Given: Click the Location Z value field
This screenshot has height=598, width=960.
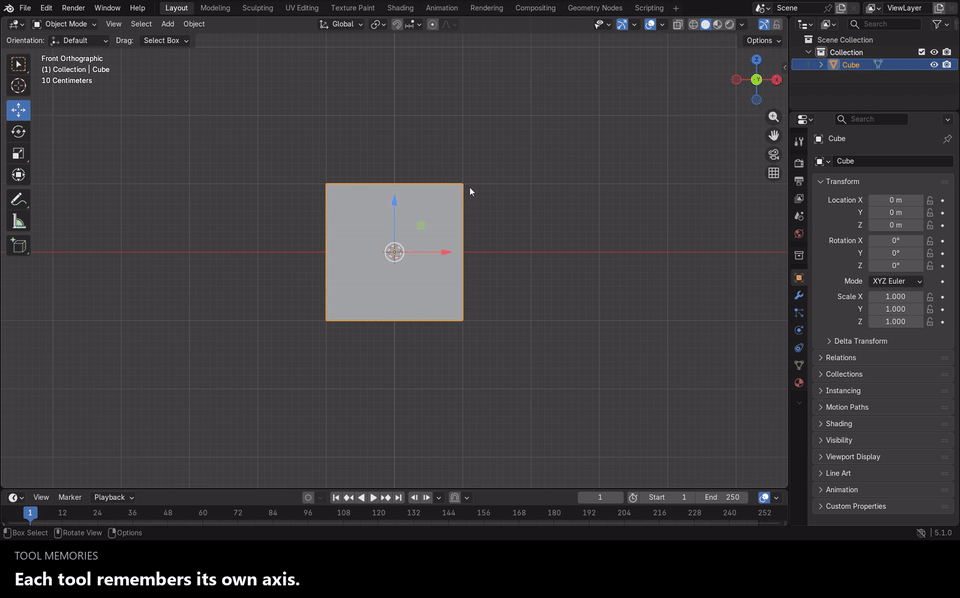Looking at the screenshot, I should [x=896, y=225].
